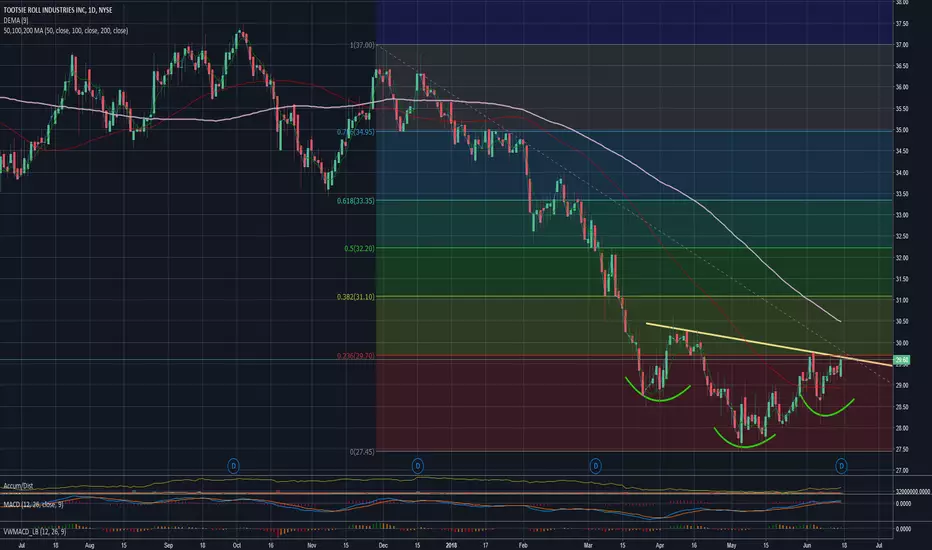Viewport: 932px width, 550px height.
Task: Click the 2018 label on time axis
Action: (x=451, y=545)
